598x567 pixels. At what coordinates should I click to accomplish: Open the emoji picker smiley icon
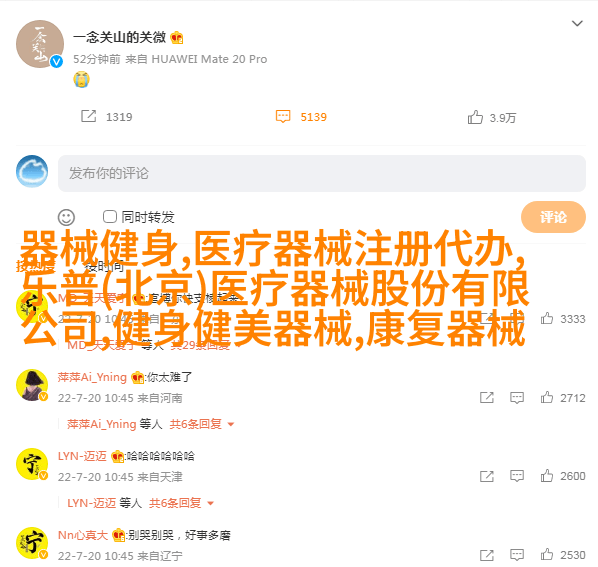(66, 217)
